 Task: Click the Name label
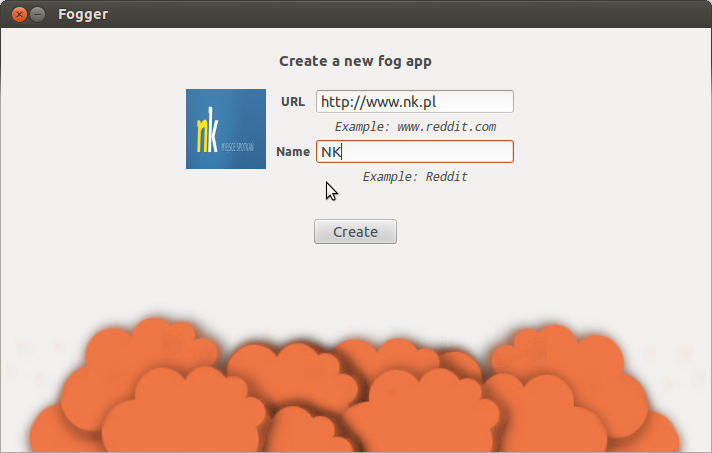(293, 152)
